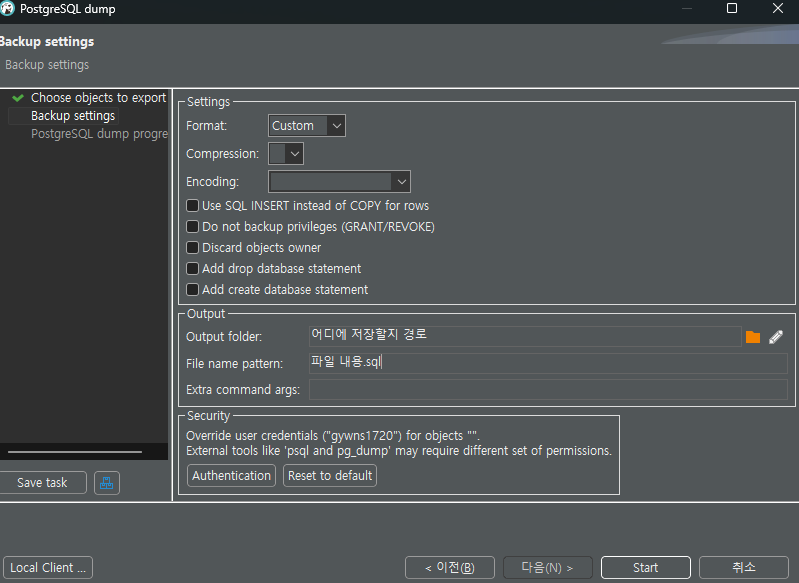The image size is (799, 583).
Task: Maximize the PostgreSQL dump window
Action: (x=732, y=8)
